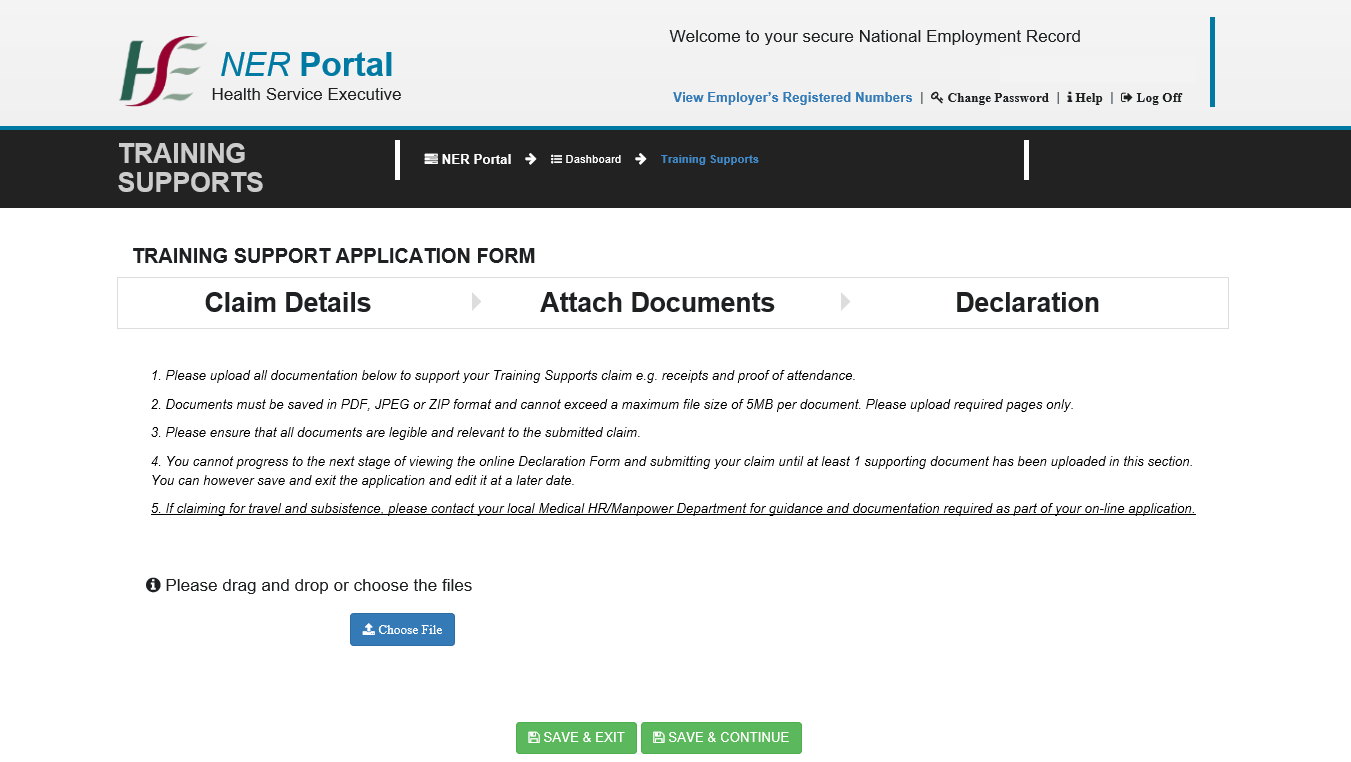Image resolution: width=1351 pixels, height=762 pixels.
Task: Click the floppy disk icon on Save & Exit
Action: [534, 738]
